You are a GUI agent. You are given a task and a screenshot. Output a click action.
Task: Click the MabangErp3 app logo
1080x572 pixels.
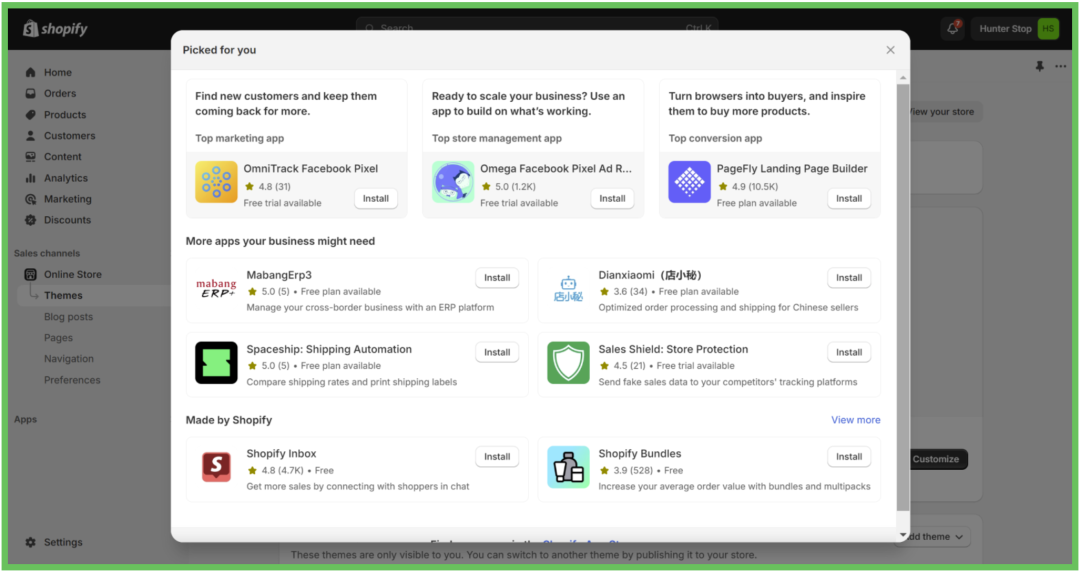coord(216,289)
